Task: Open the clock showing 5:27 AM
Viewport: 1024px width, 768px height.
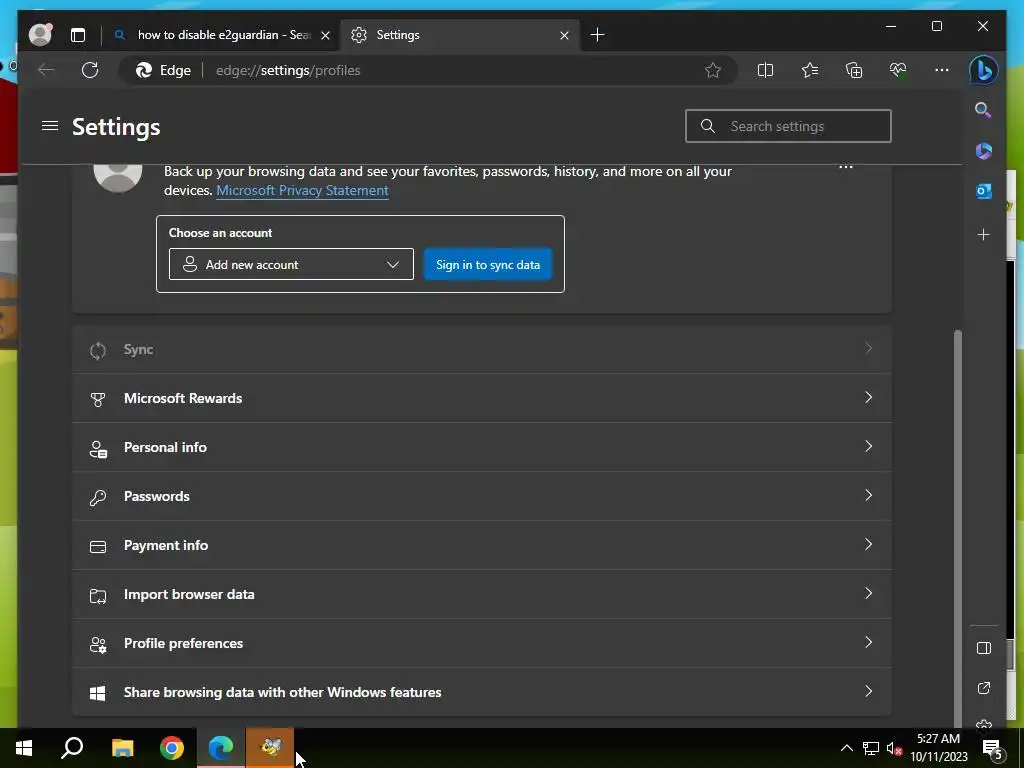Action: tap(938, 748)
